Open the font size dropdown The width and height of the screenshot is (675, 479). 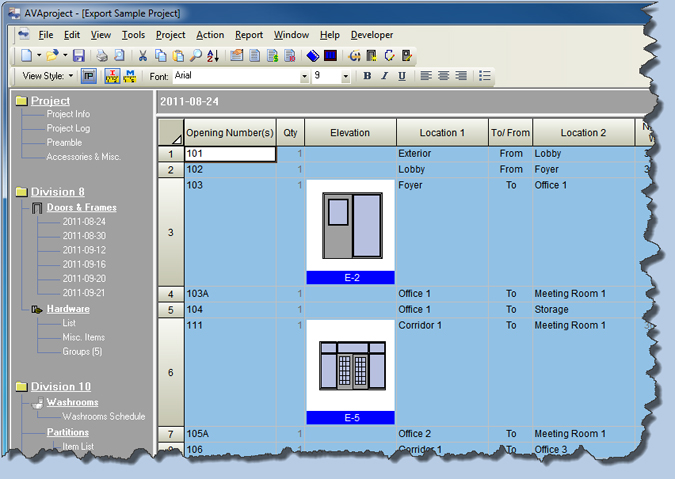click(x=346, y=76)
